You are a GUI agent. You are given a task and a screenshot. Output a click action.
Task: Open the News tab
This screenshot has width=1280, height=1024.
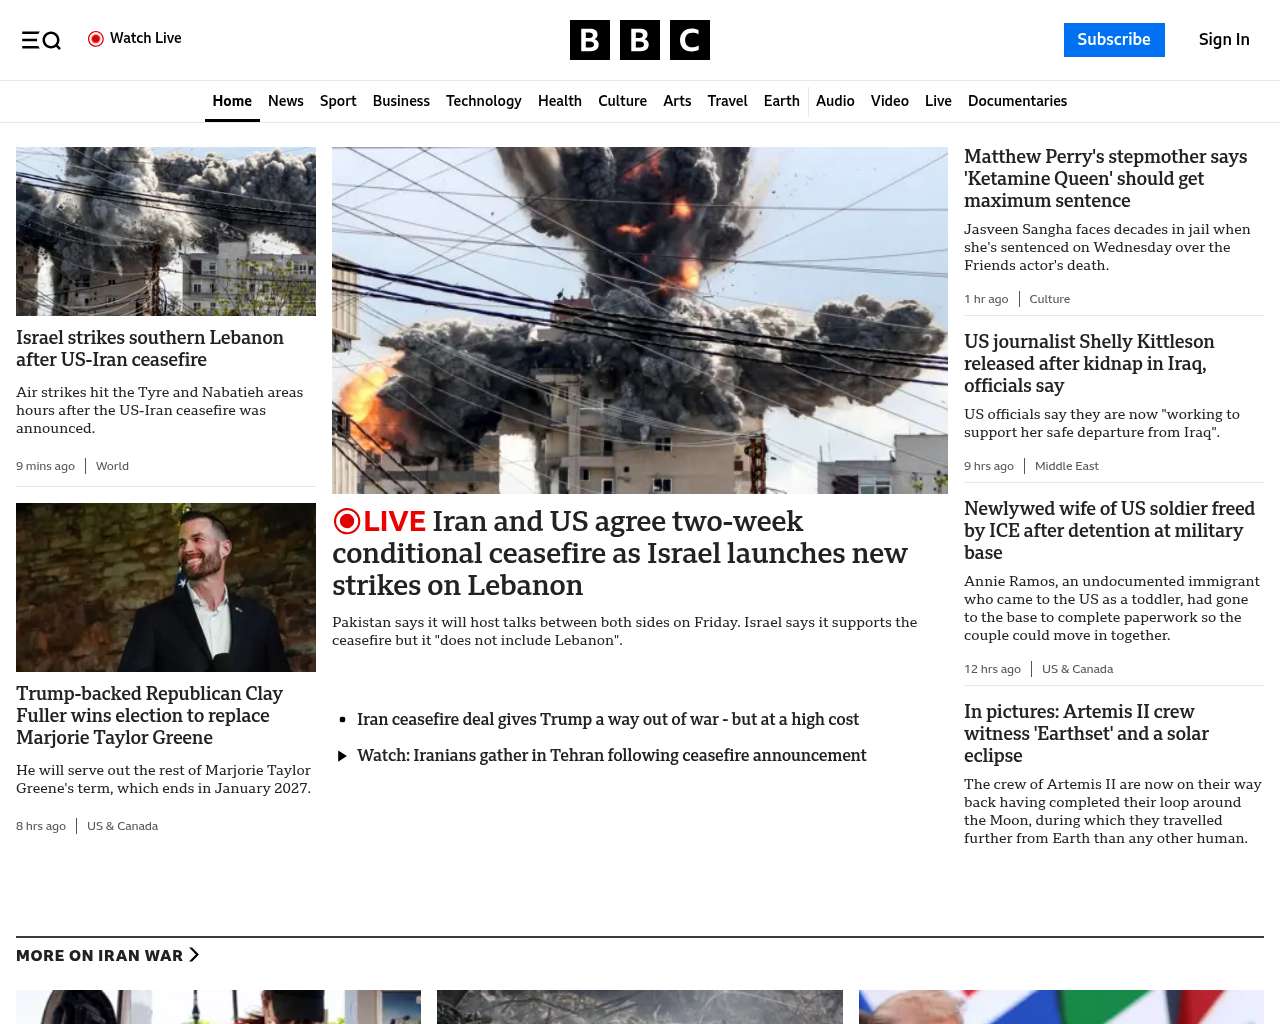click(x=285, y=101)
